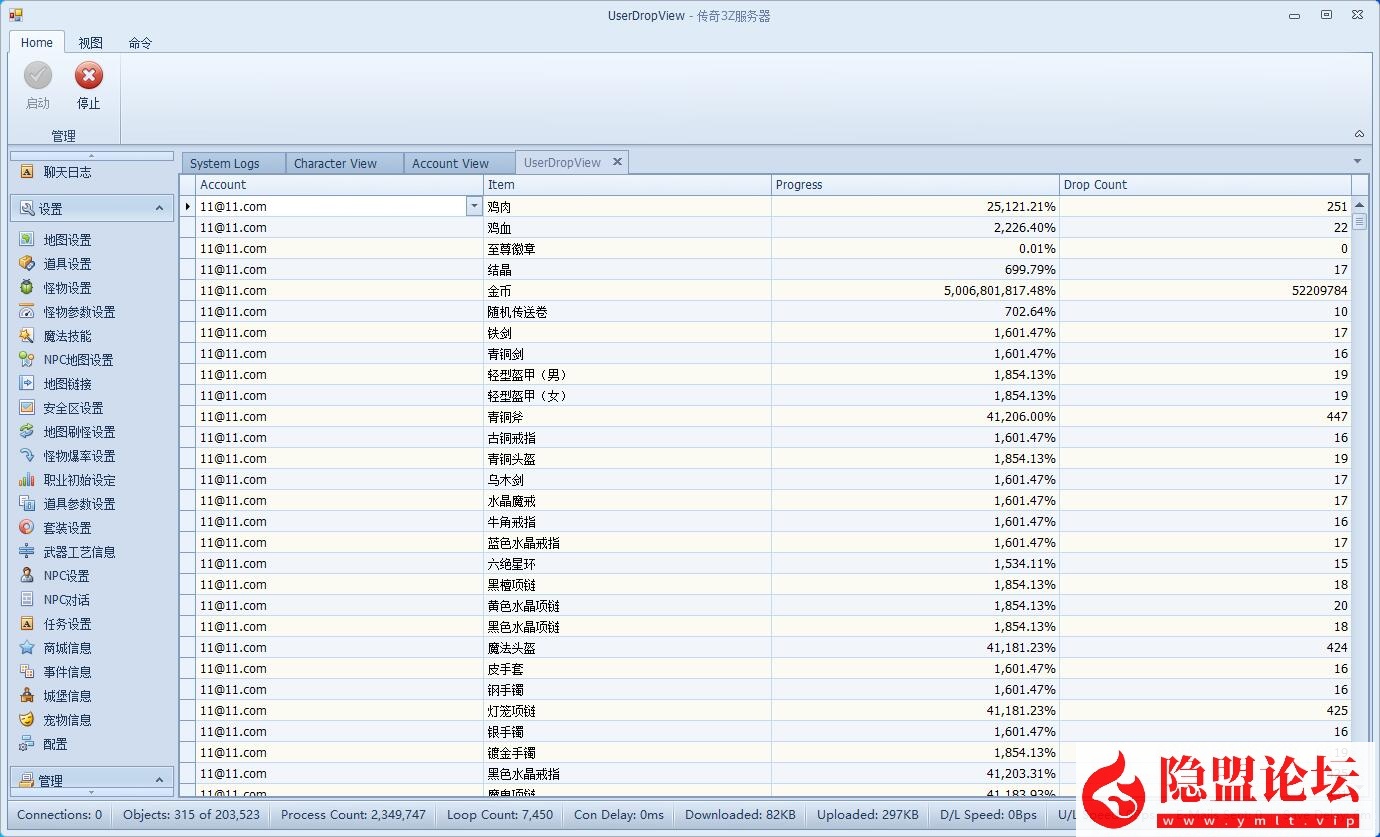Viewport: 1380px width, 837px height.
Task: Open Account cell dropdown arrow
Action: 474,206
